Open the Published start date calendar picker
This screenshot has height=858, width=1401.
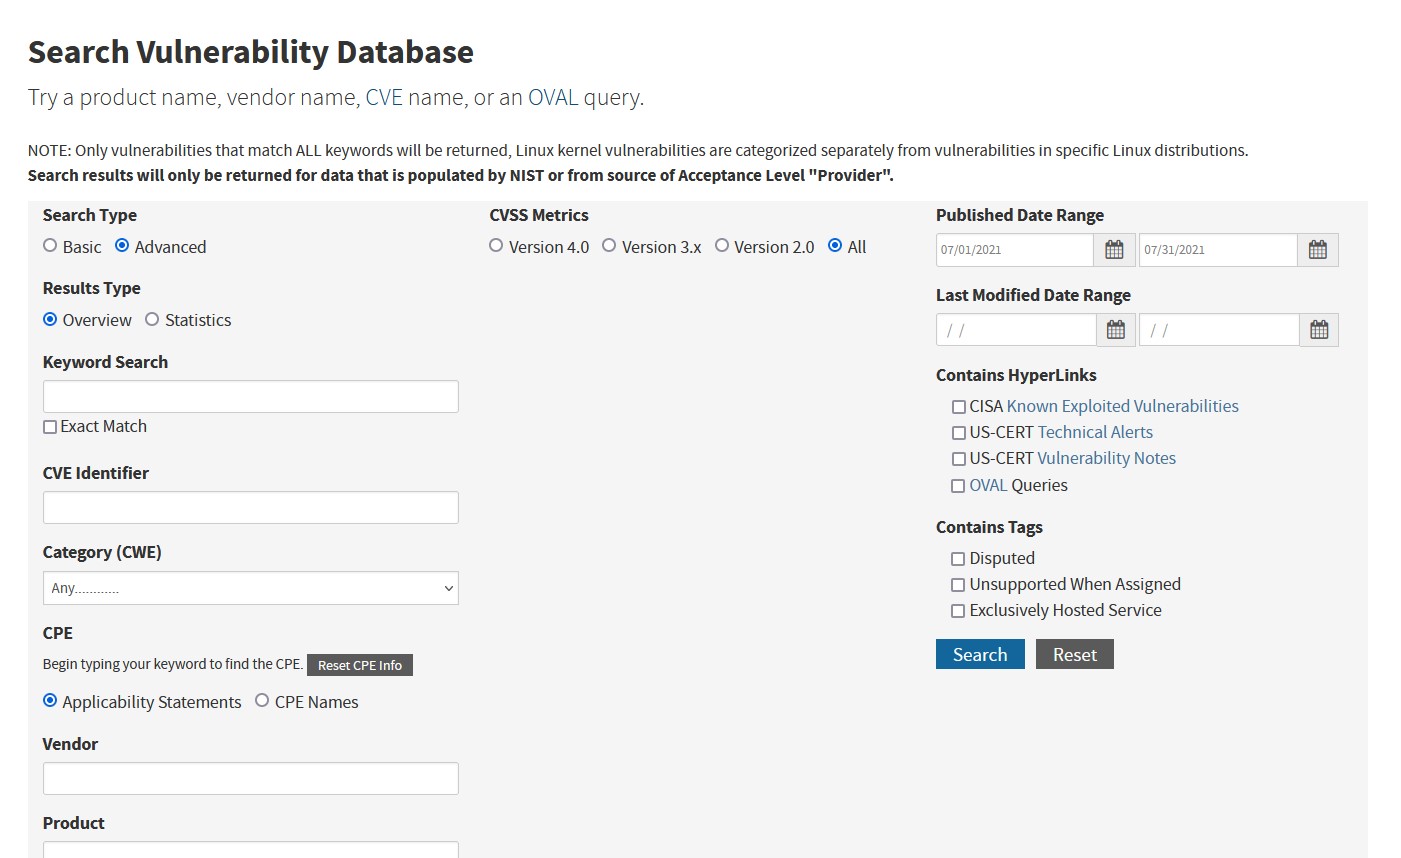[x=1114, y=249]
